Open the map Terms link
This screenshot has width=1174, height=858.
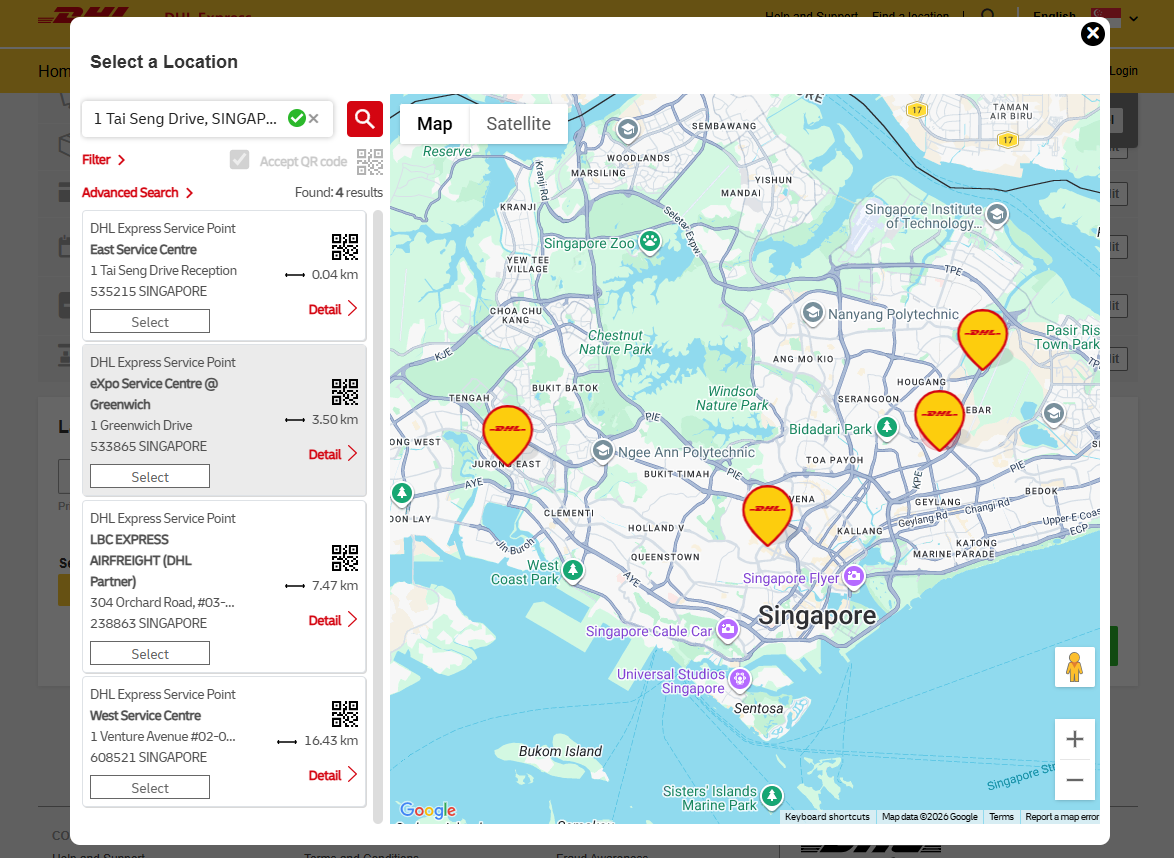(x=1001, y=817)
